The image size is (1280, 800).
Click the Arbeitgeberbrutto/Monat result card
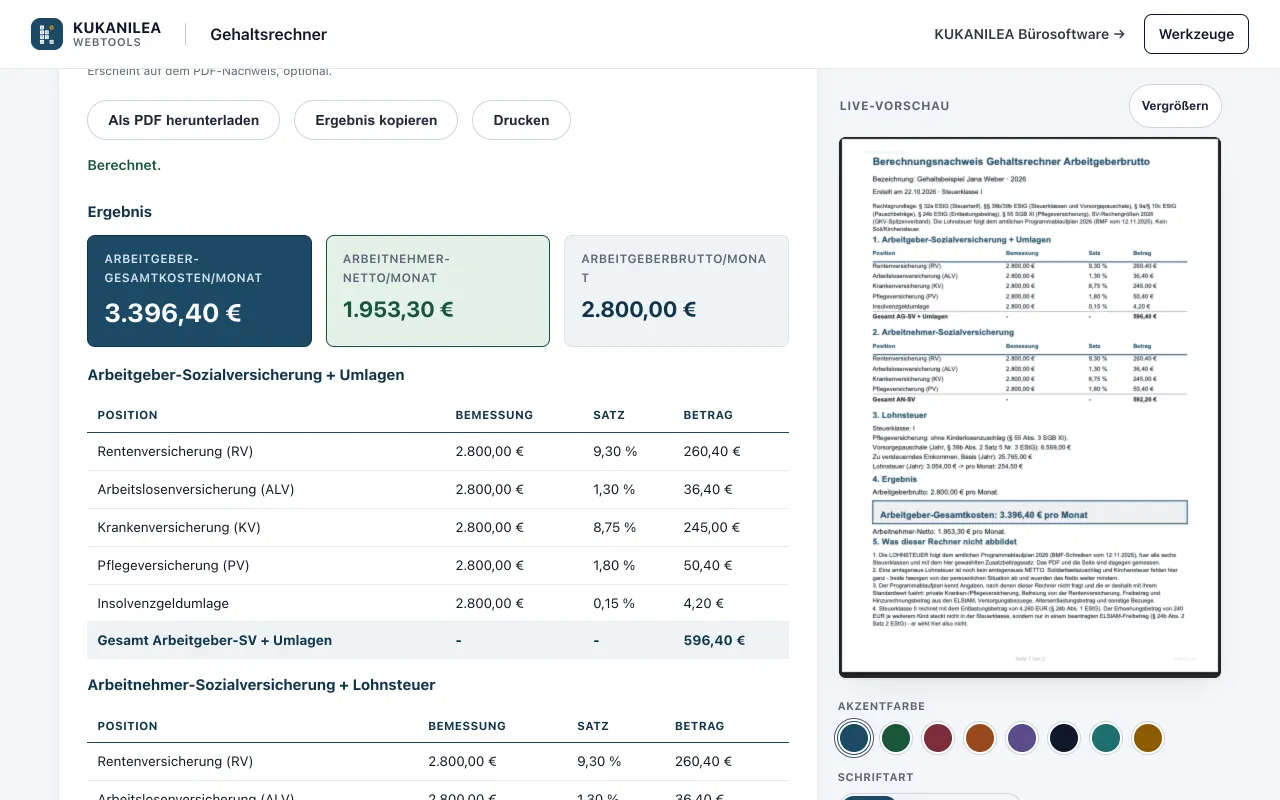tap(676, 291)
